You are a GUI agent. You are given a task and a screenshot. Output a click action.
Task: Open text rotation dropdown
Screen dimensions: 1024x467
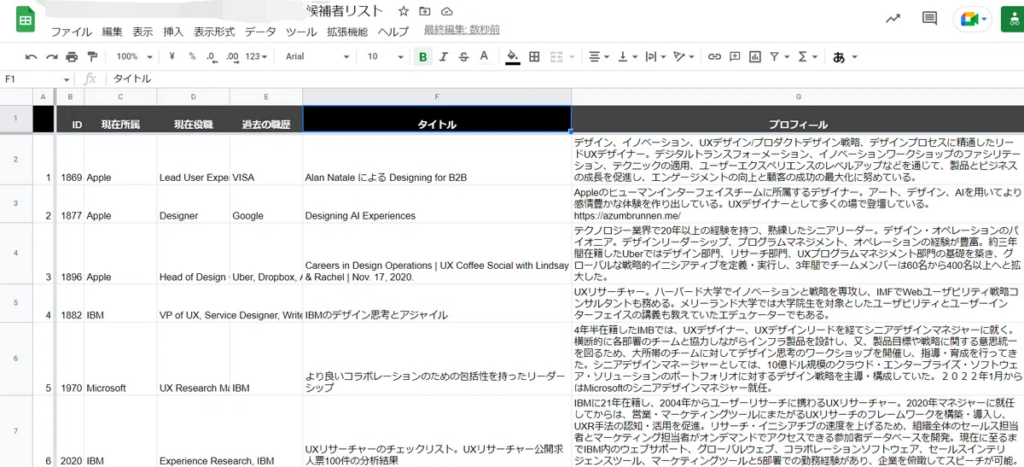(684, 57)
